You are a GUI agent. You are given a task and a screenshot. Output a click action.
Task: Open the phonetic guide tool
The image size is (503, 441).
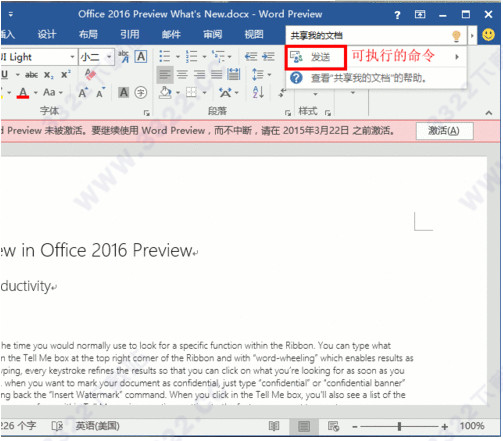(124, 56)
